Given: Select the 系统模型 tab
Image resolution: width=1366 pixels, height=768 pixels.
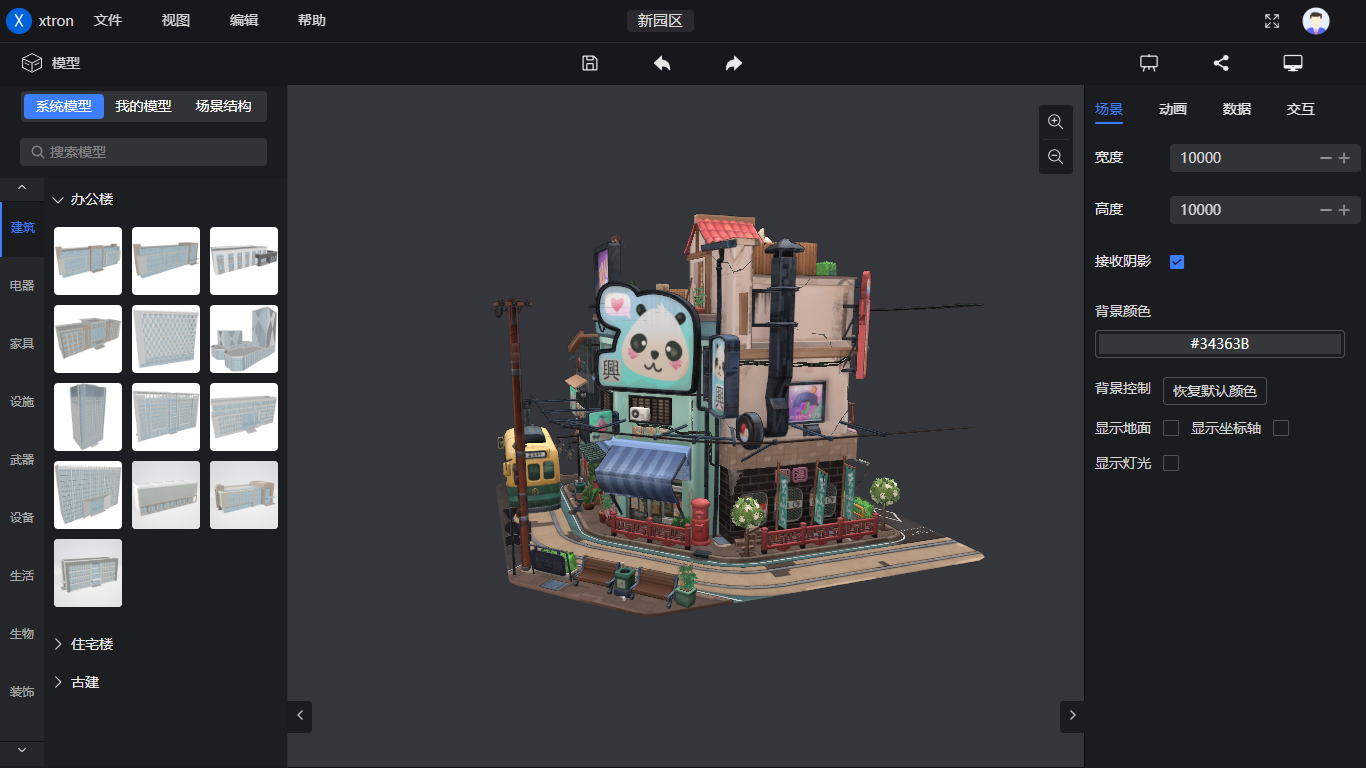Looking at the screenshot, I should [64, 106].
